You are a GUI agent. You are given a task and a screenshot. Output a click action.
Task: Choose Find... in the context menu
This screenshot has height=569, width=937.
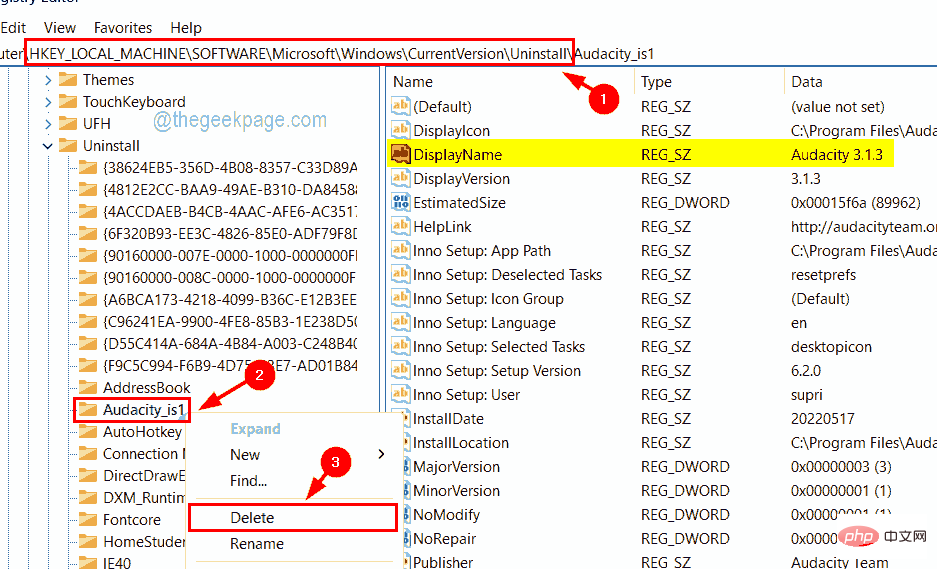point(249,481)
